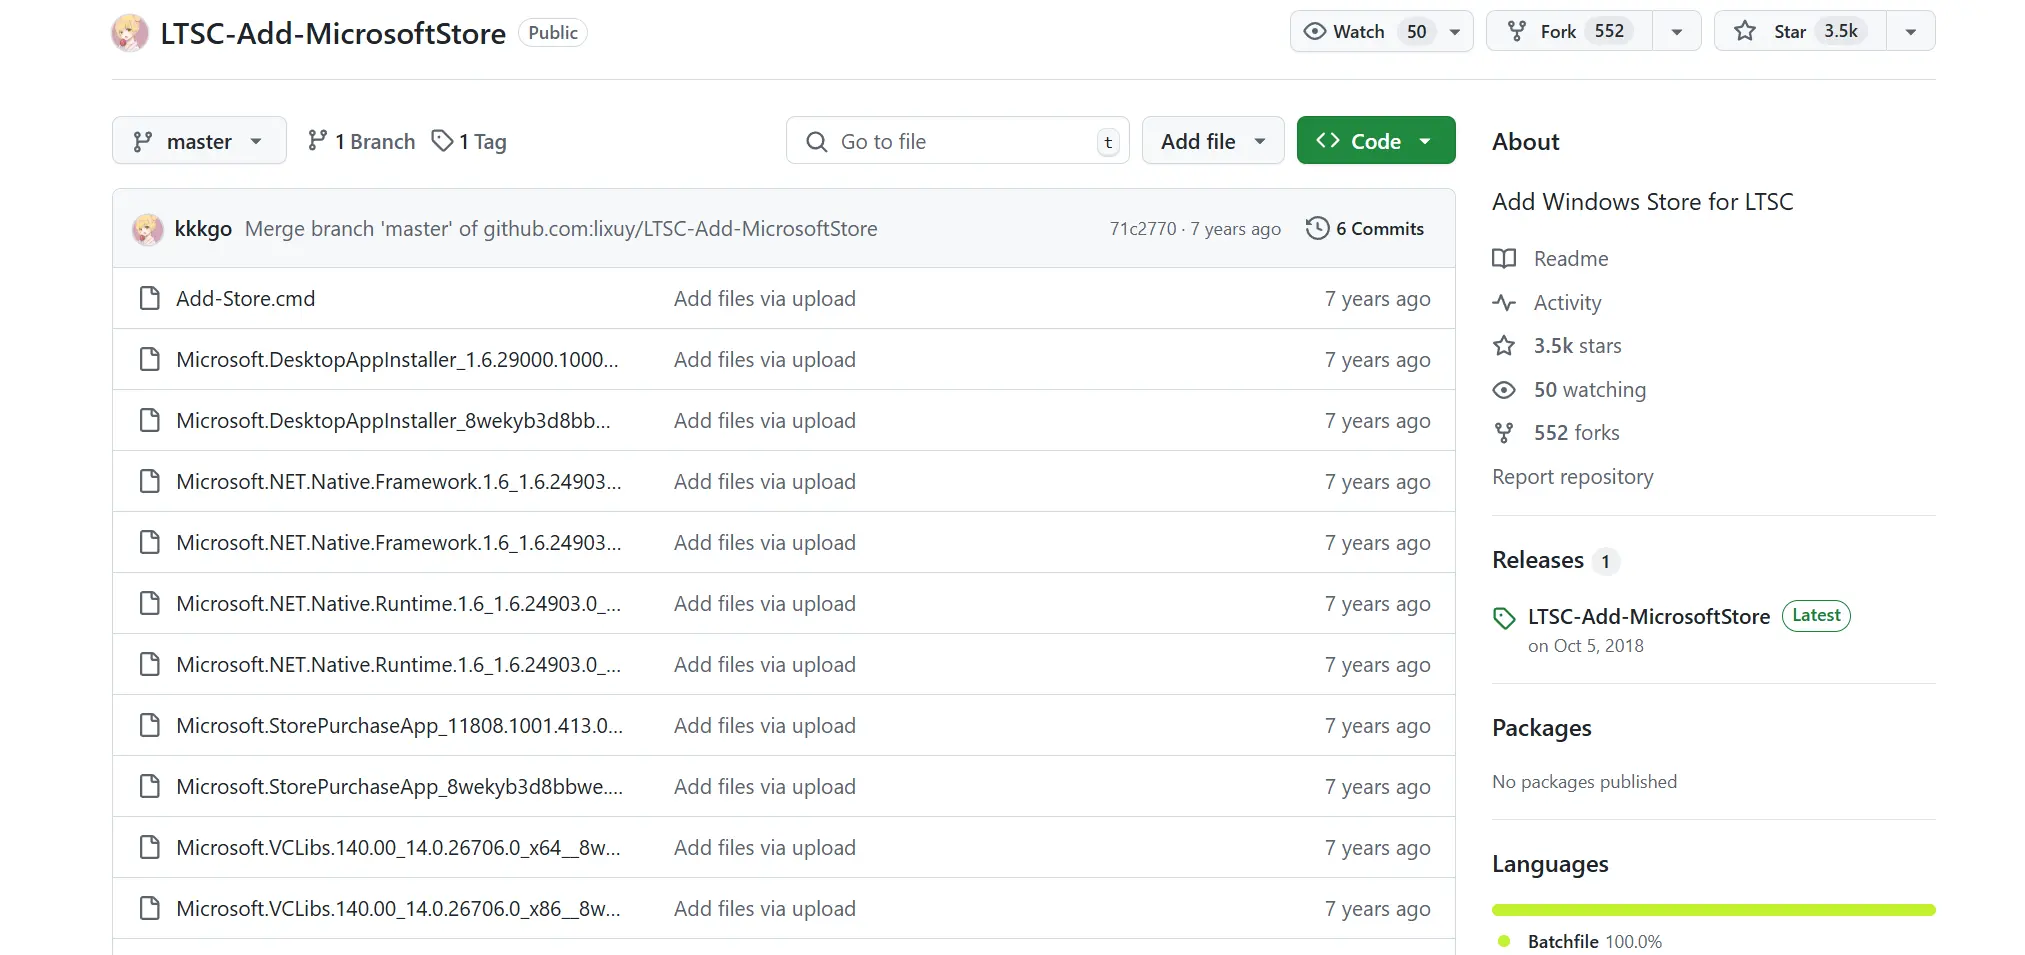The height and width of the screenshot is (955, 2025).
Task: Click the tag icon next to the latest release
Action: [x=1504, y=618]
